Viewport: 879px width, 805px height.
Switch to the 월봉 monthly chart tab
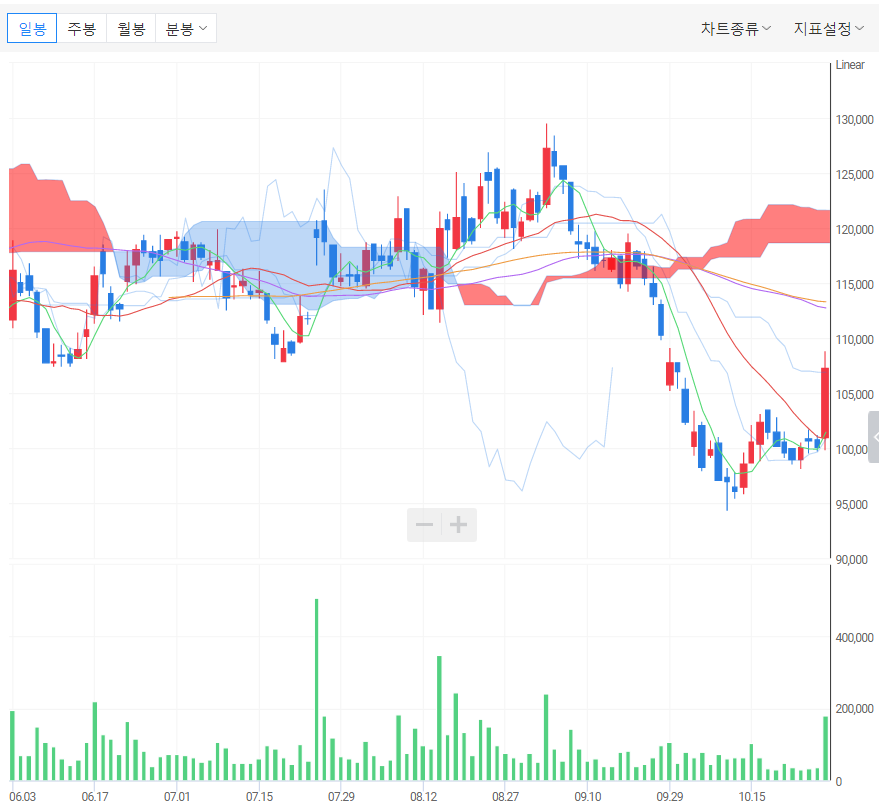click(x=131, y=28)
